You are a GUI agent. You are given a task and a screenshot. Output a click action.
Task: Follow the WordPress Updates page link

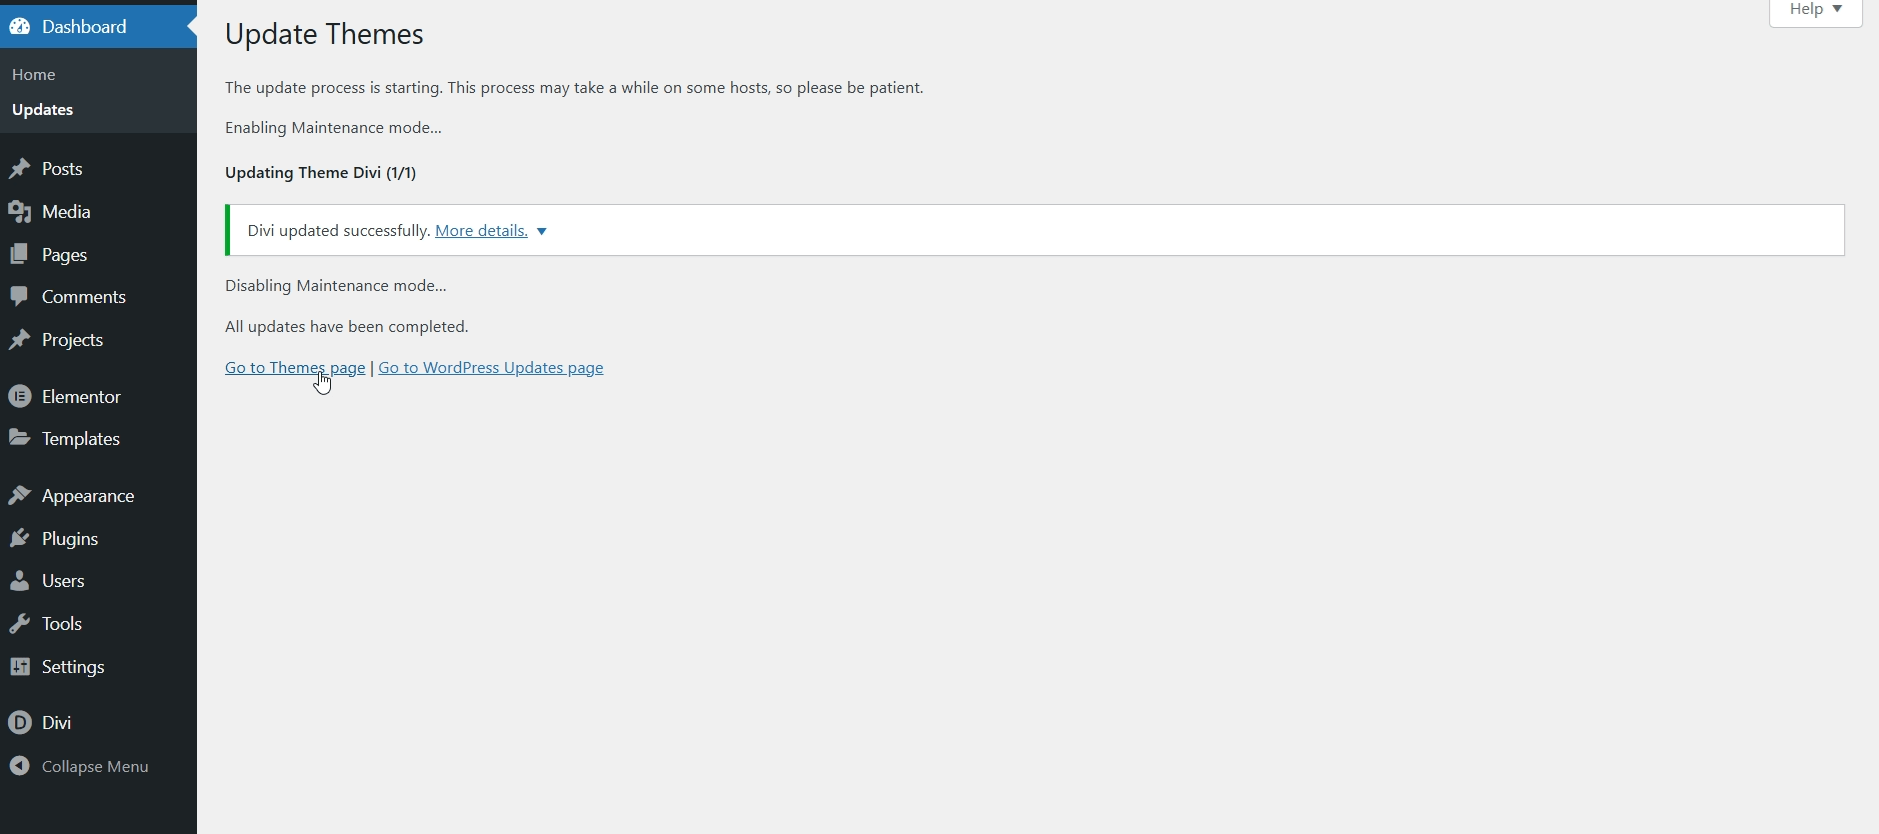point(490,368)
